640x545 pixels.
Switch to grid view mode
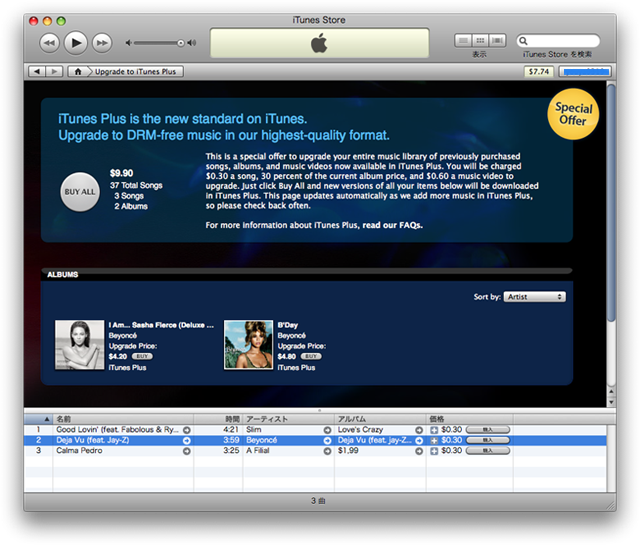(x=480, y=40)
